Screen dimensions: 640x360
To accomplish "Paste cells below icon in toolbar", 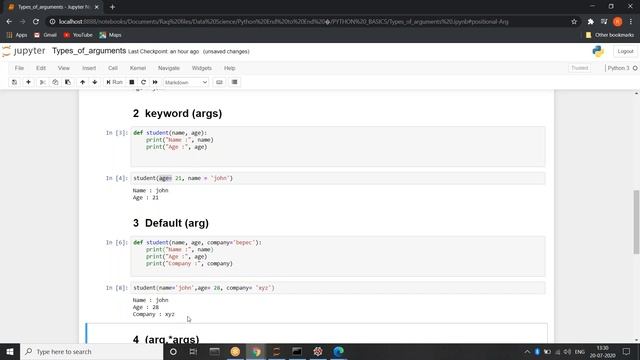I will pyautogui.click(x=68, y=82).
